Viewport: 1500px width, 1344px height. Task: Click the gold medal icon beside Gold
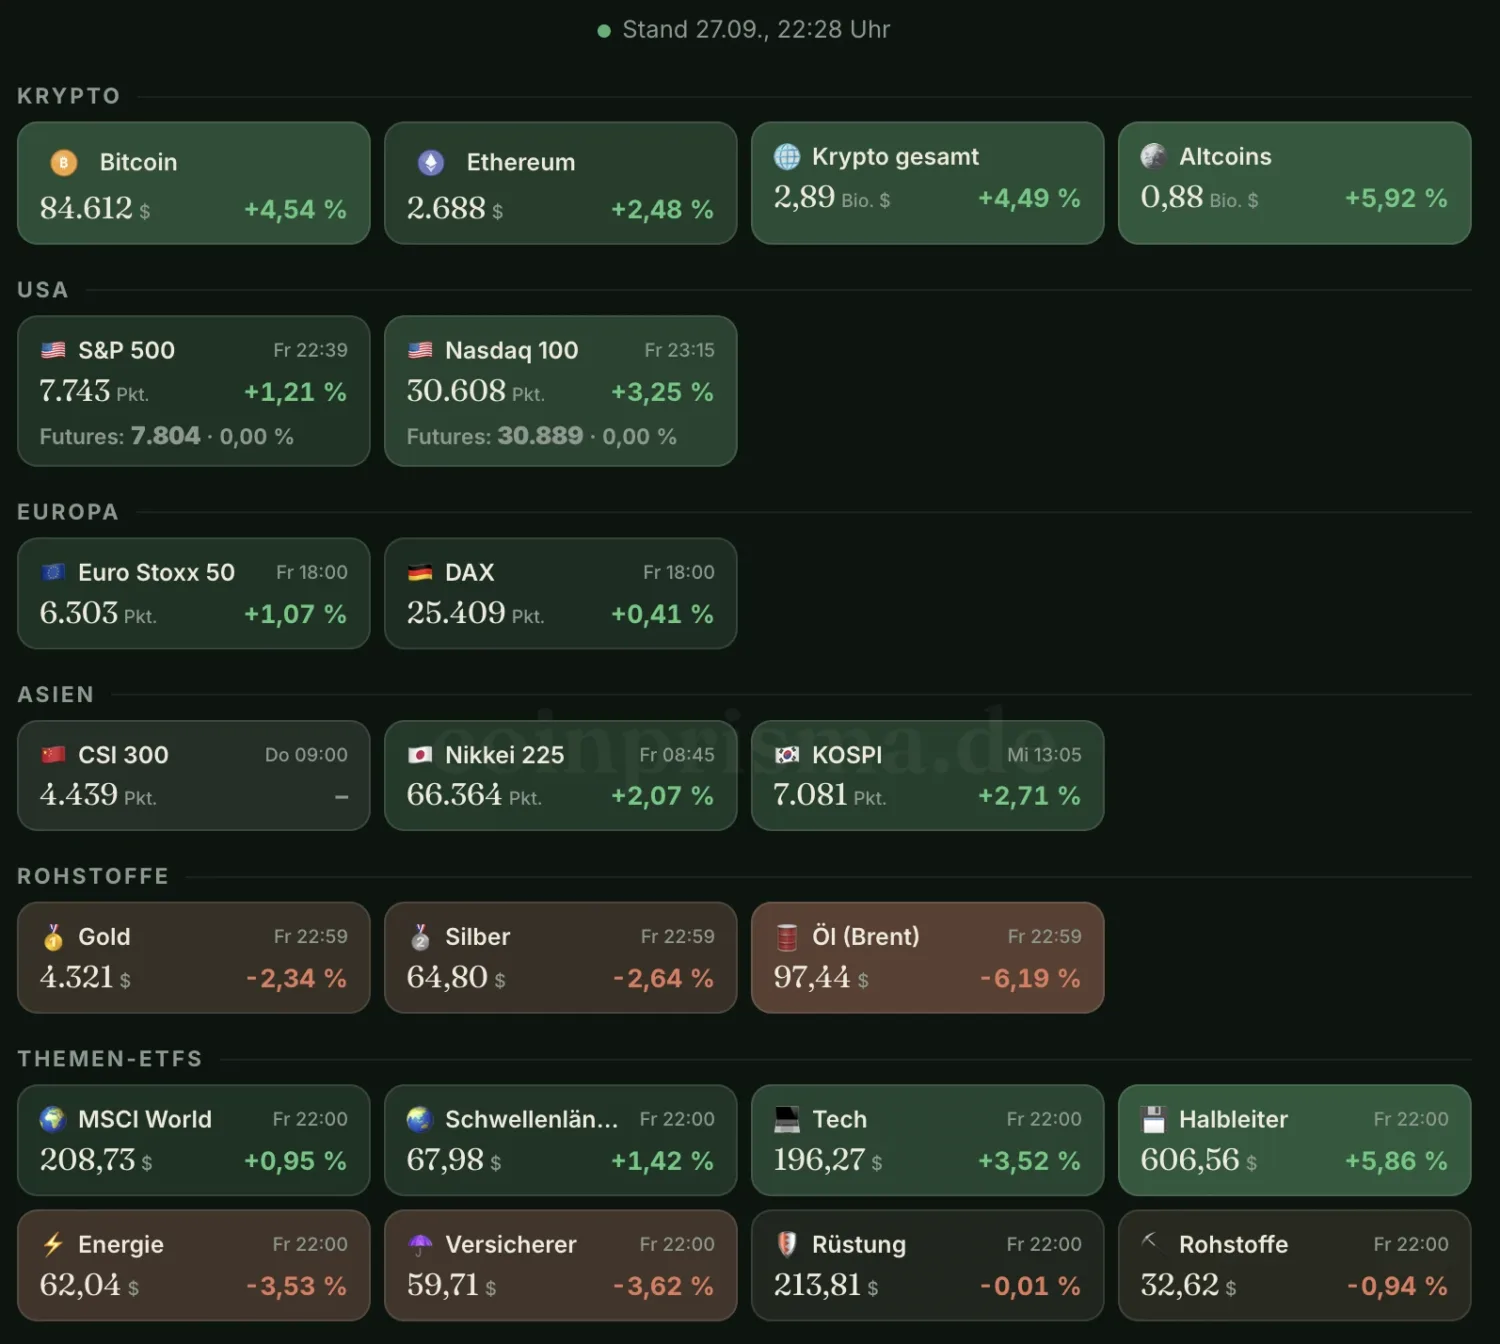coord(53,937)
